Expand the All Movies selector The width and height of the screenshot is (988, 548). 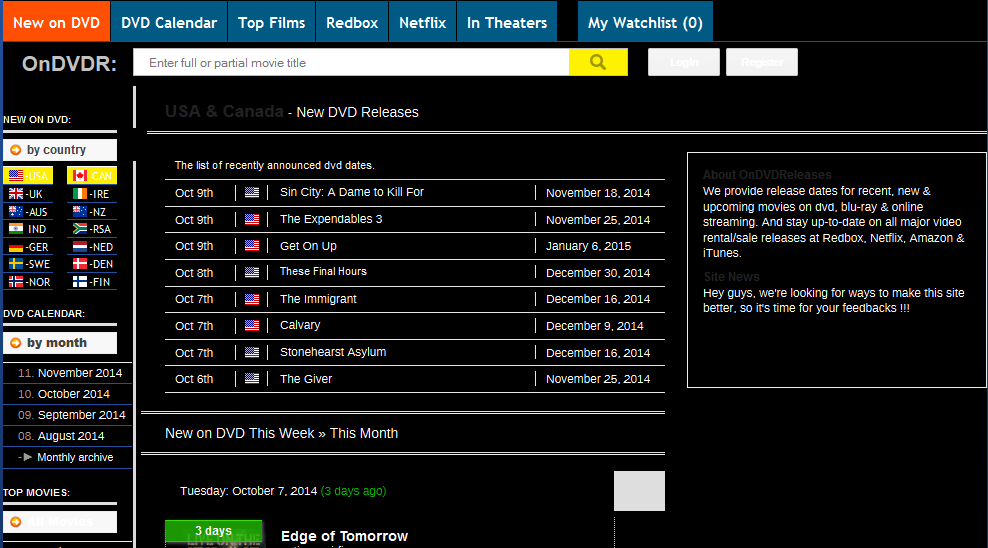pyautogui.click(x=60, y=522)
